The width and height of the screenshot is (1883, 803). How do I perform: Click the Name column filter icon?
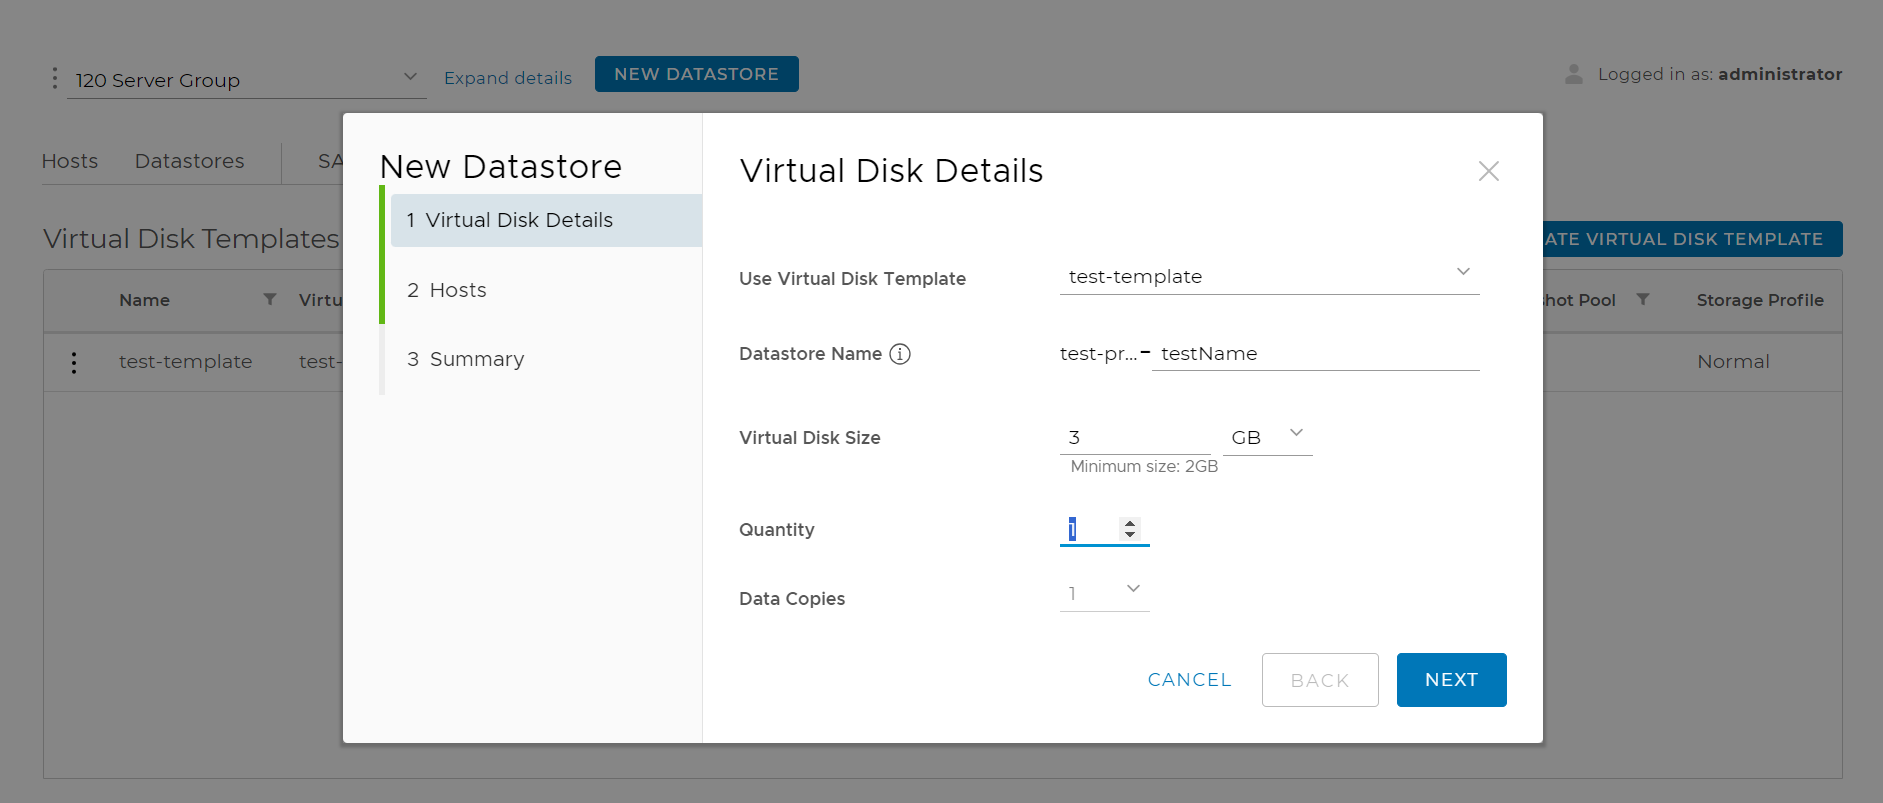point(270,300)
